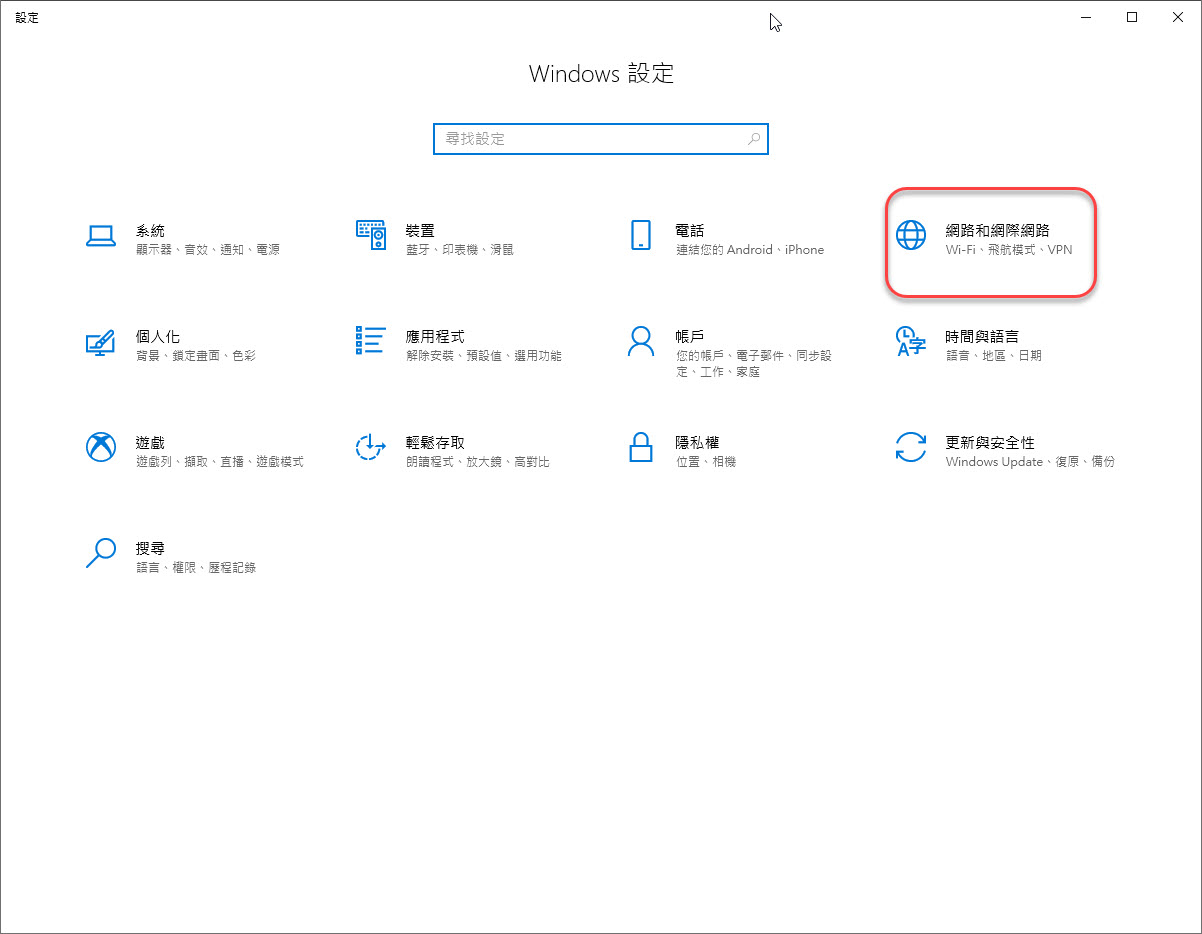Screen dimensions: 1202x934
Task: Select the 遊戲 title text
Action: click(150, 443)
